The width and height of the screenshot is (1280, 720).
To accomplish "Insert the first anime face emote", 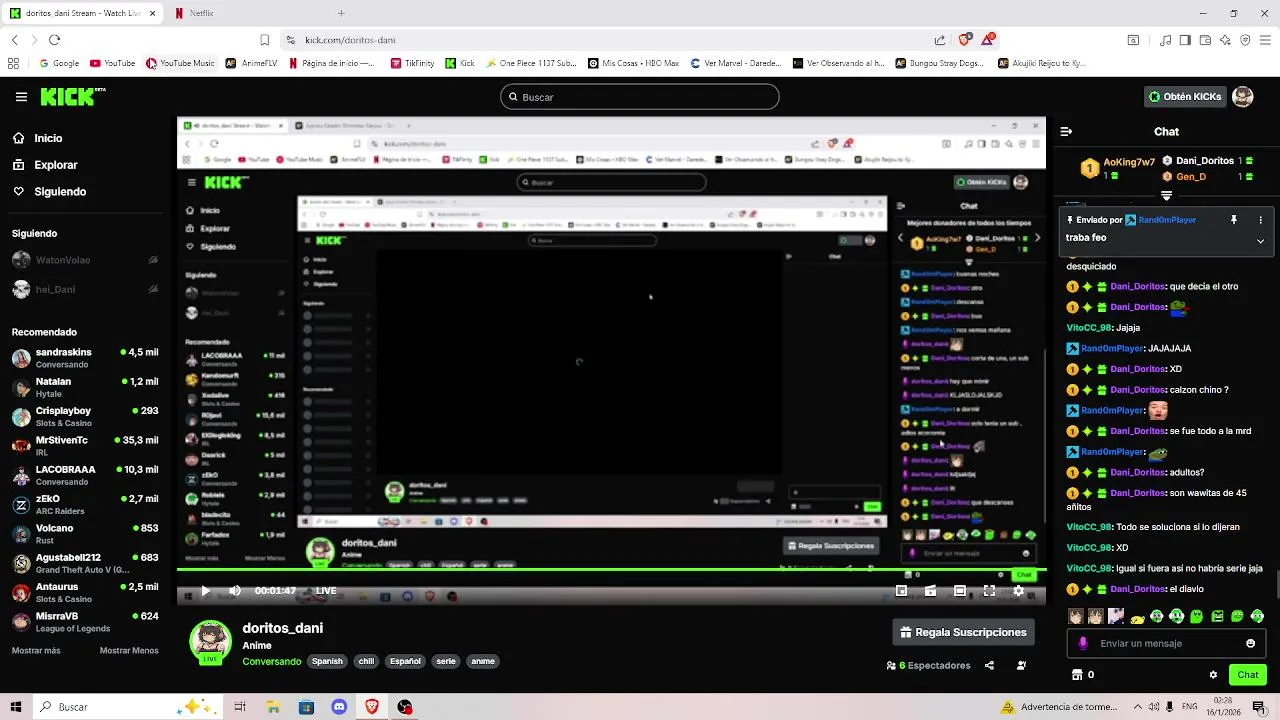I will pos(1075,617).
